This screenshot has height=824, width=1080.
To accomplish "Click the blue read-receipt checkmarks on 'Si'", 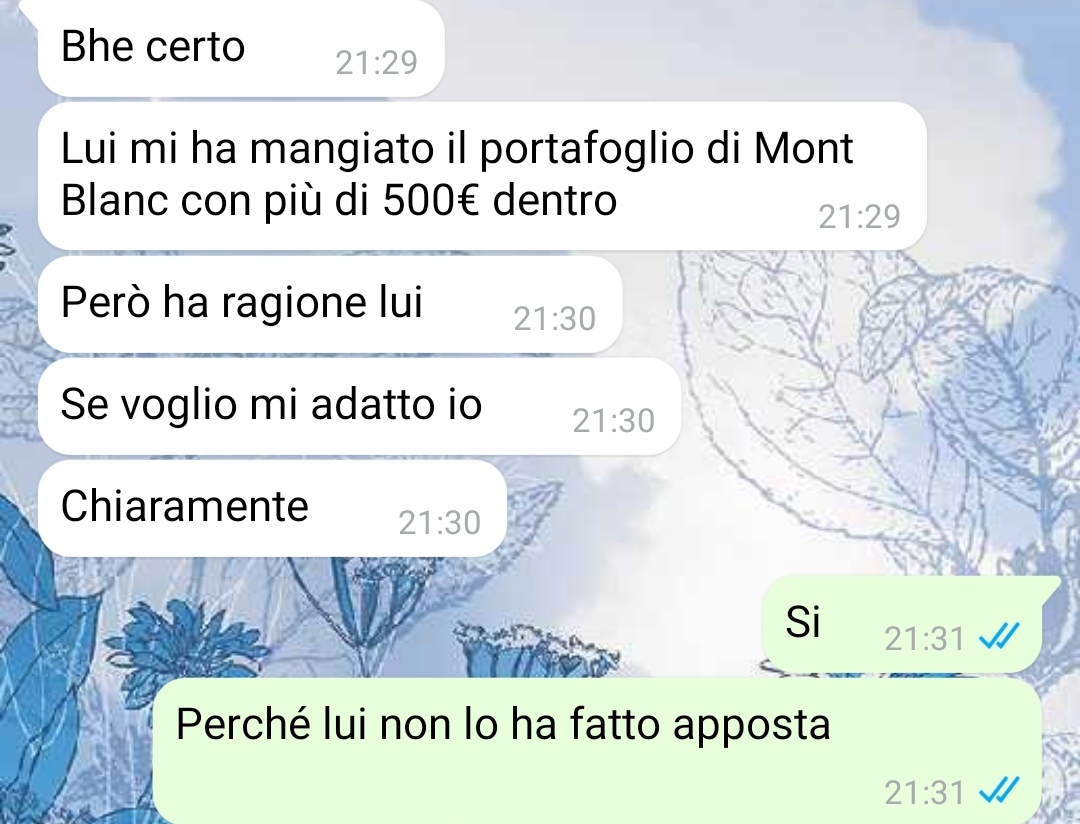I will pos(999,638).
